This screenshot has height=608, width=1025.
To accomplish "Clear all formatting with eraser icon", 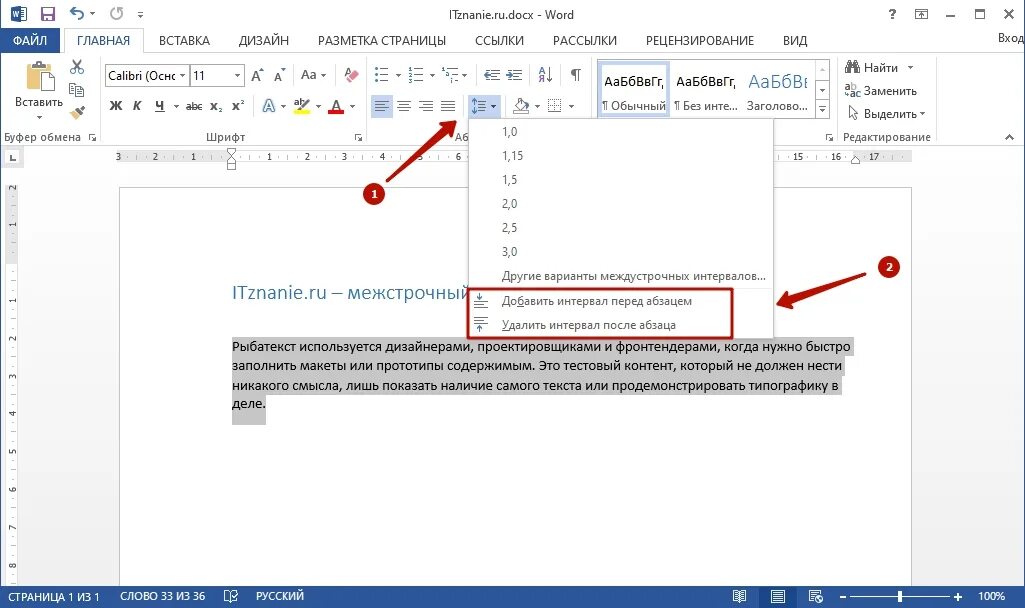I will tap(351, 75).
